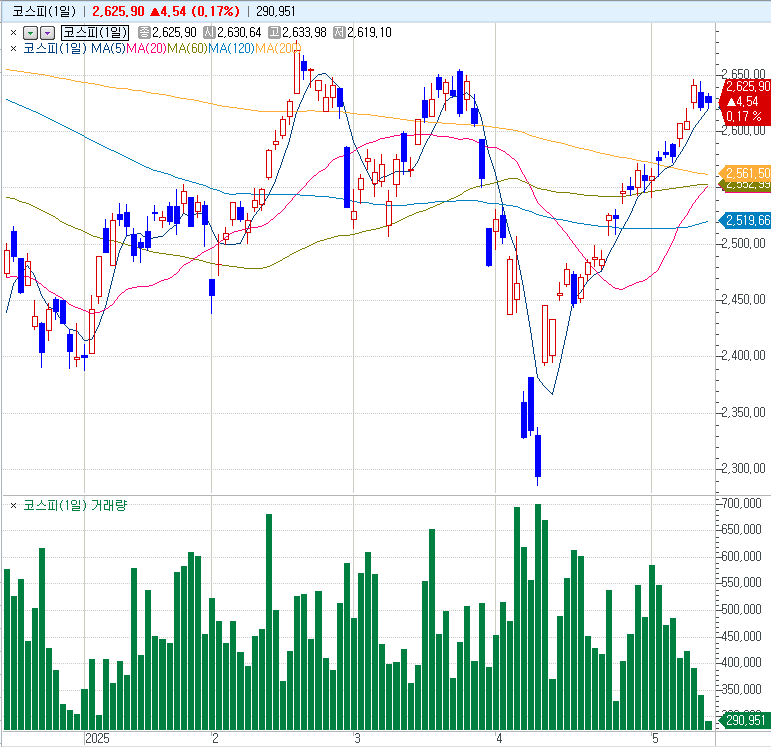
Task: Close the 코스피(1일) price series row
Action: pos(13,32)
